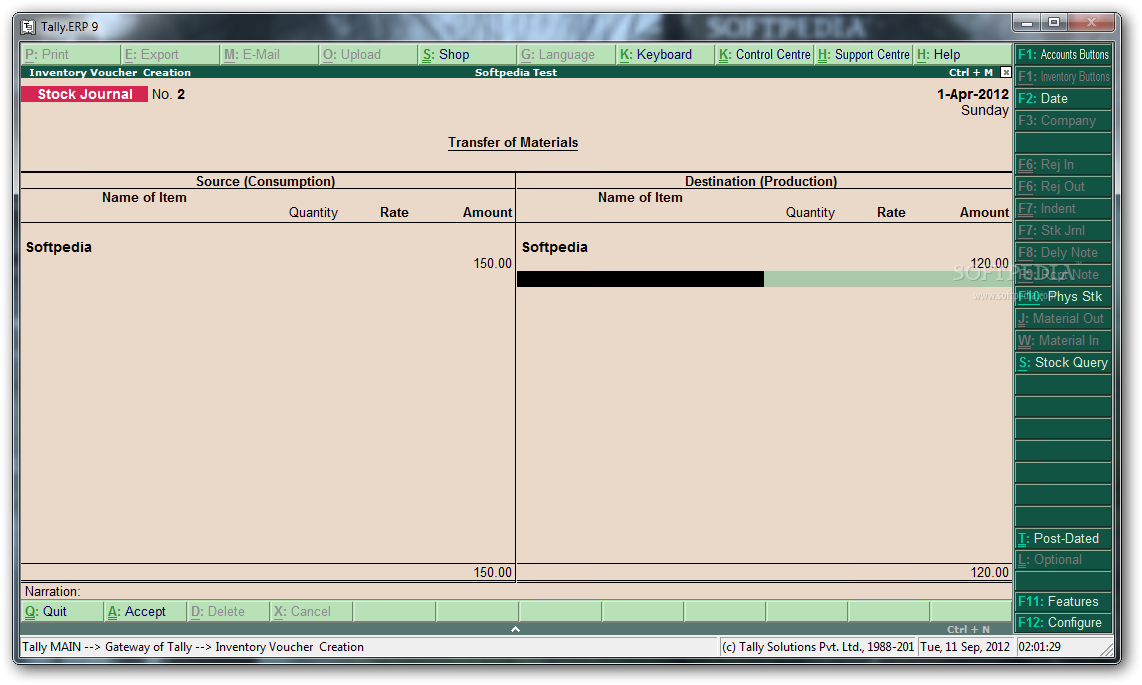
Task: Click the Stock Journal voucher type label
Action: [84, 94]
